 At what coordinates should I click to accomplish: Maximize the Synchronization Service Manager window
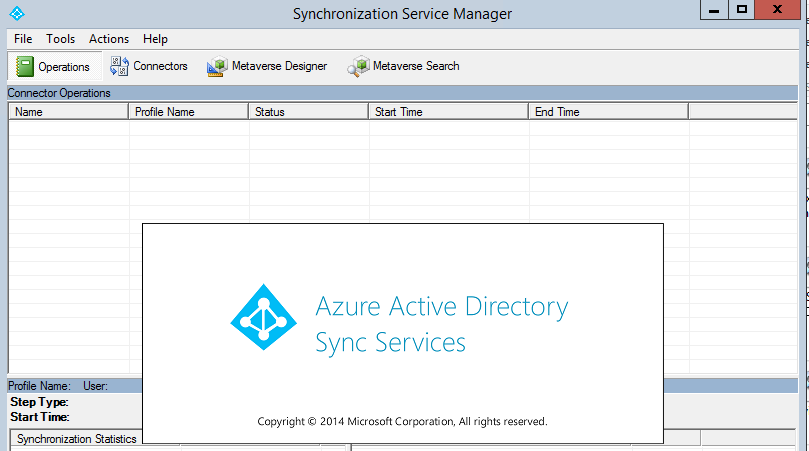pyautogui.click(x=742, y=9)
